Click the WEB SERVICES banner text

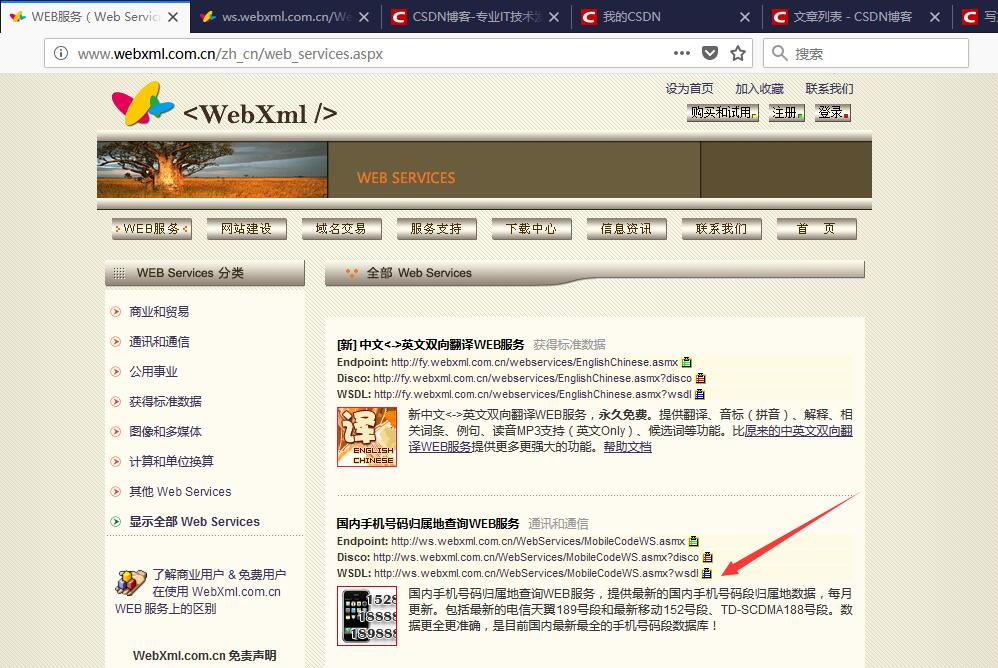pos(405,177)
